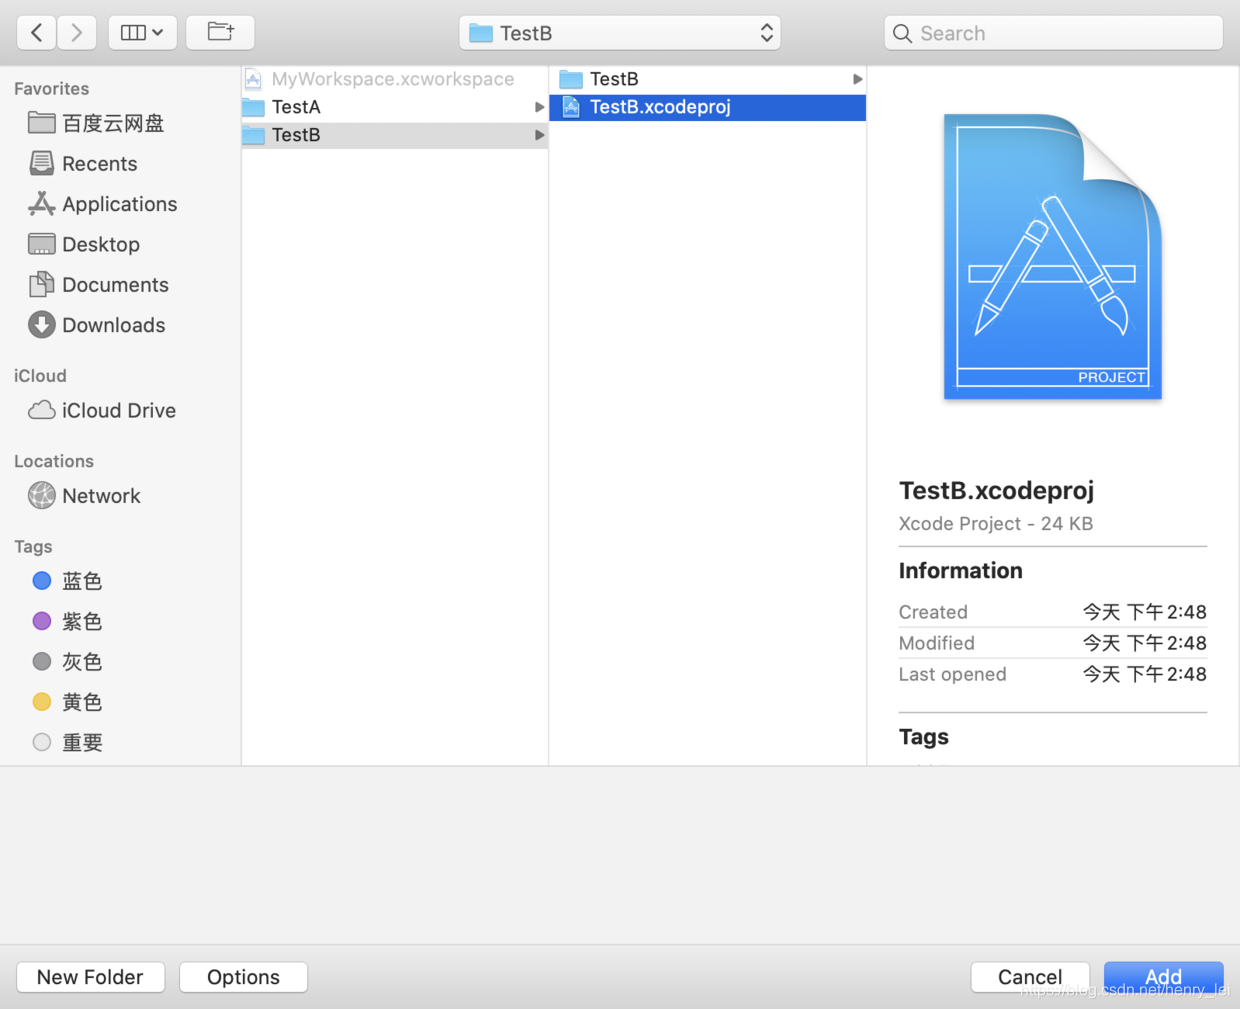Open the Options button
The height and width of the screenshot is (1009, 1240).
[x=243, y=977]
